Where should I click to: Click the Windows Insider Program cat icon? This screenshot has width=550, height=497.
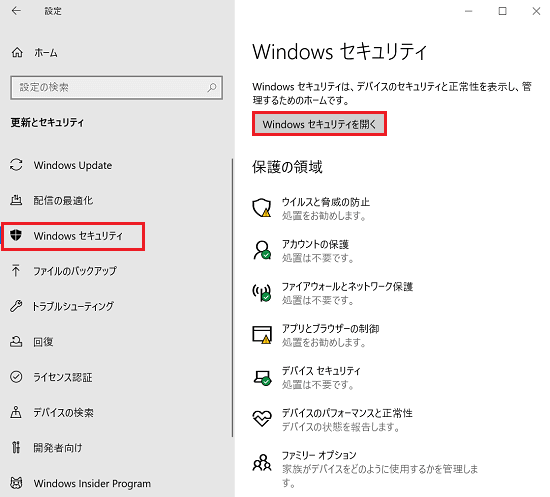[x=16, y=483]
